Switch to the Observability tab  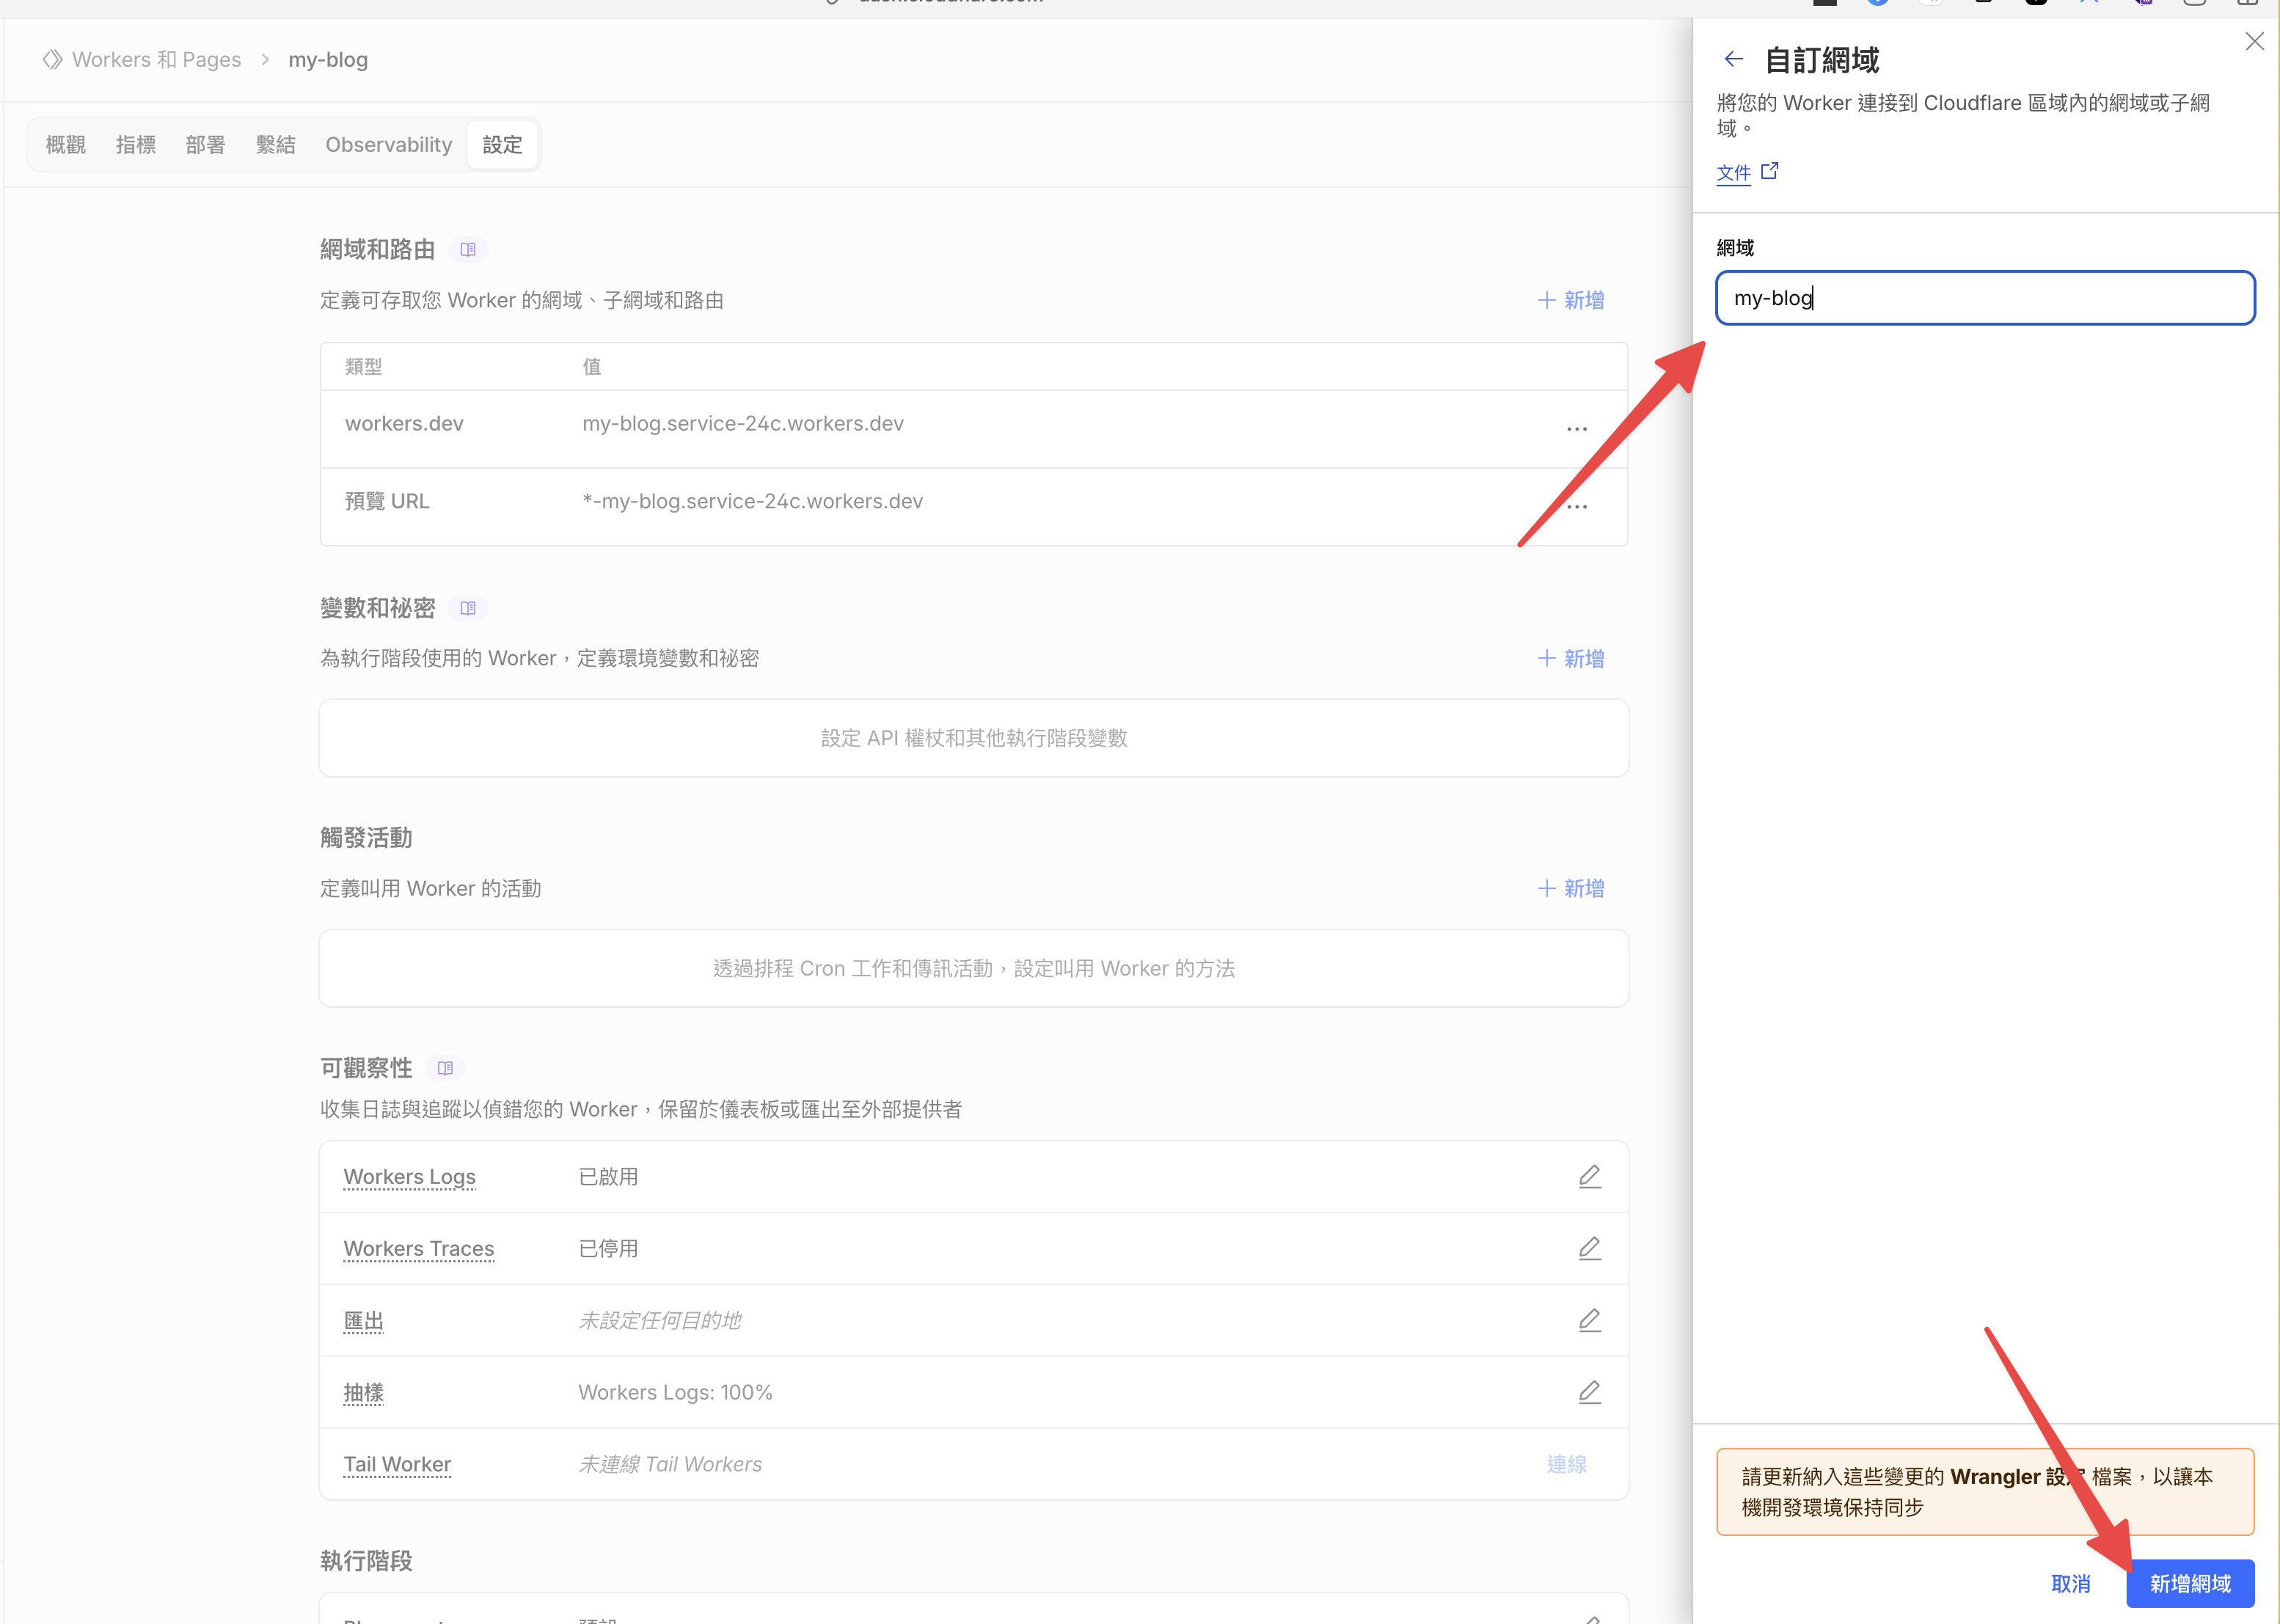pyautogui.click(x=388, y=144)
